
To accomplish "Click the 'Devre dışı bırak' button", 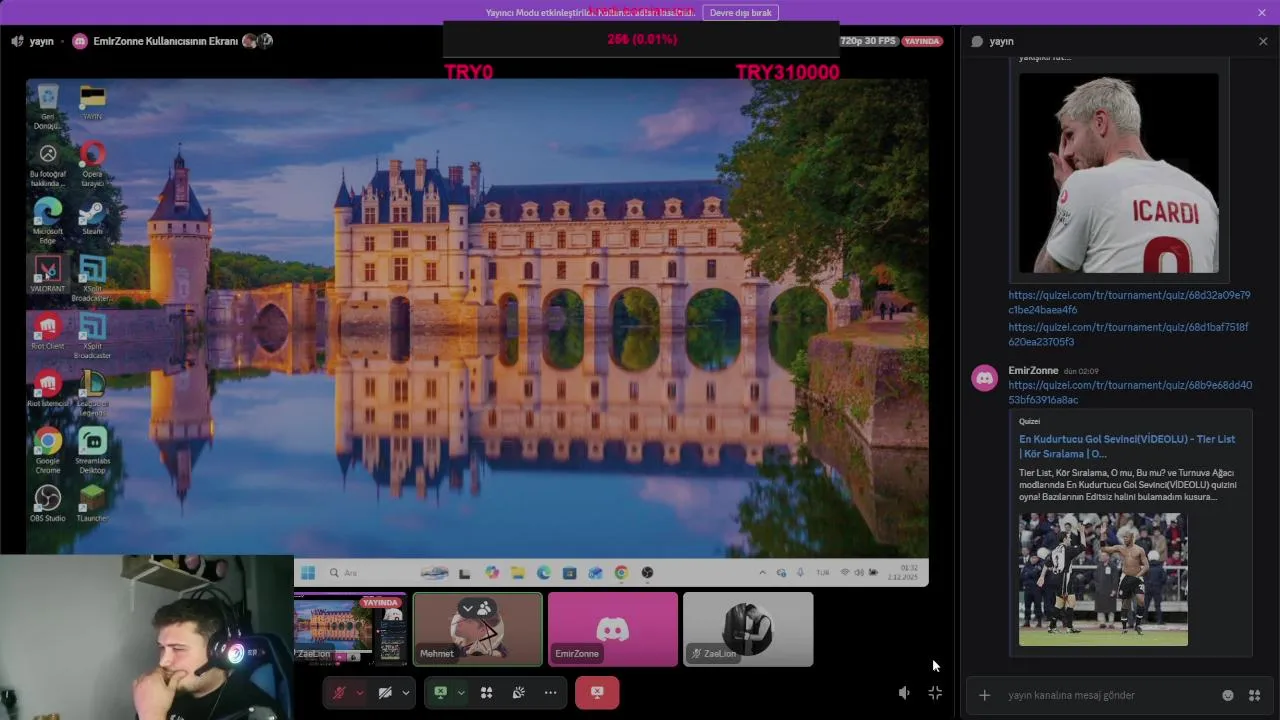I will (x=741, y=12).
